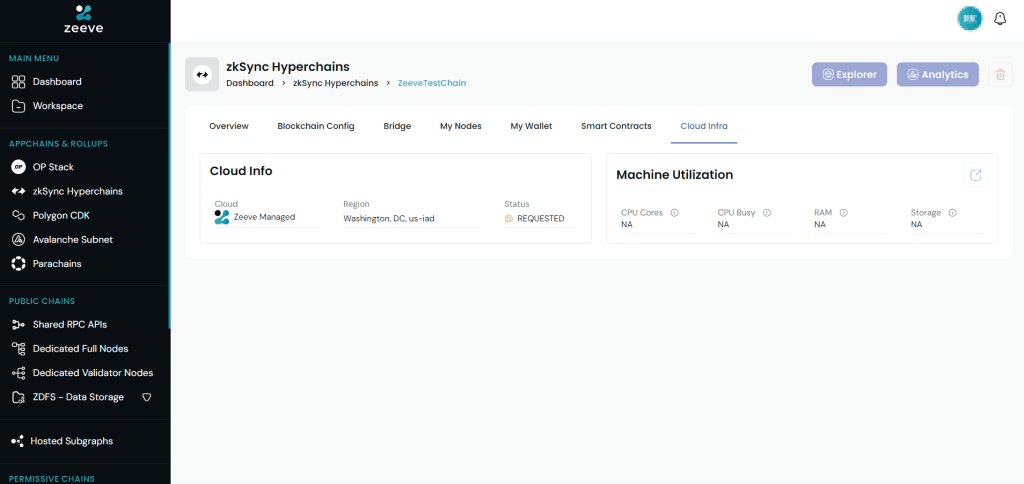Click the PERMISSIVE CHAINS section label
This screenshot has height=484, width=1024.
click(x=52, y=479)
